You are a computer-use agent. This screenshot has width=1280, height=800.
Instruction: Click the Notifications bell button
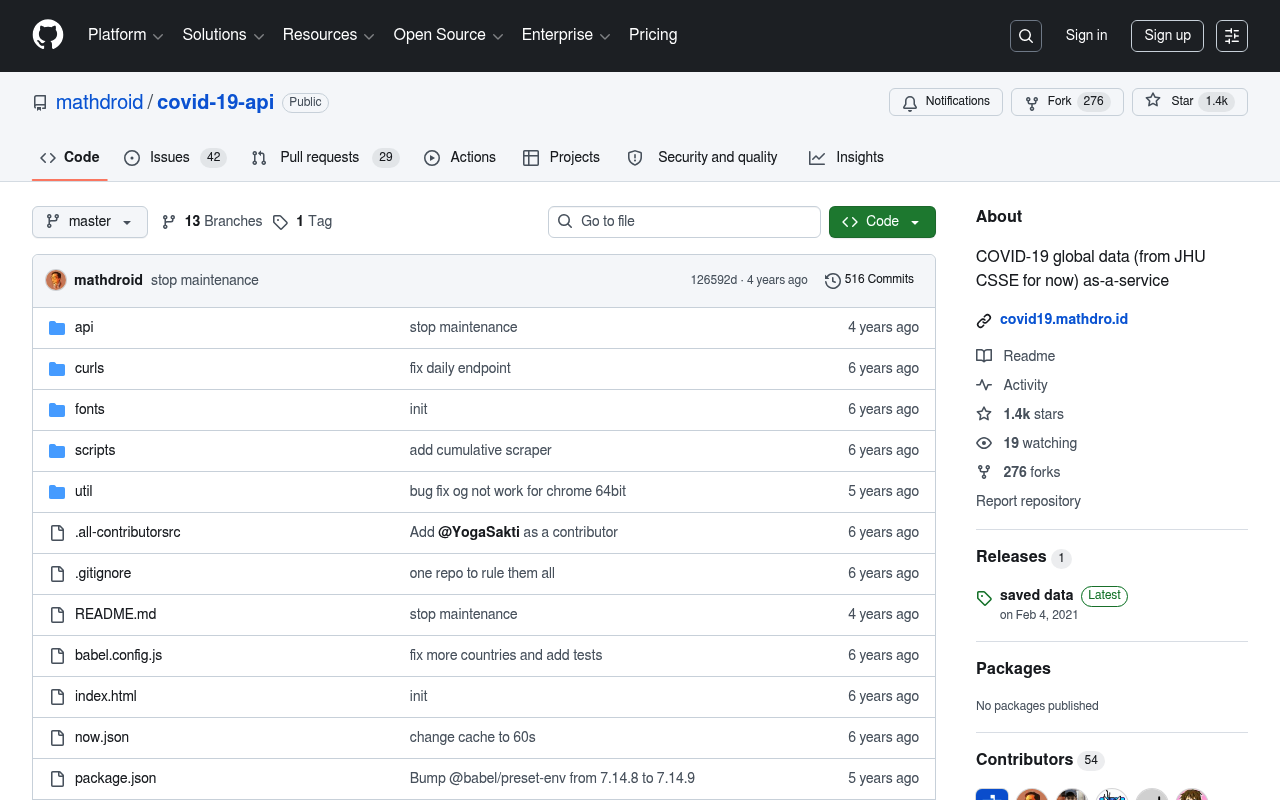pos(946,102)
